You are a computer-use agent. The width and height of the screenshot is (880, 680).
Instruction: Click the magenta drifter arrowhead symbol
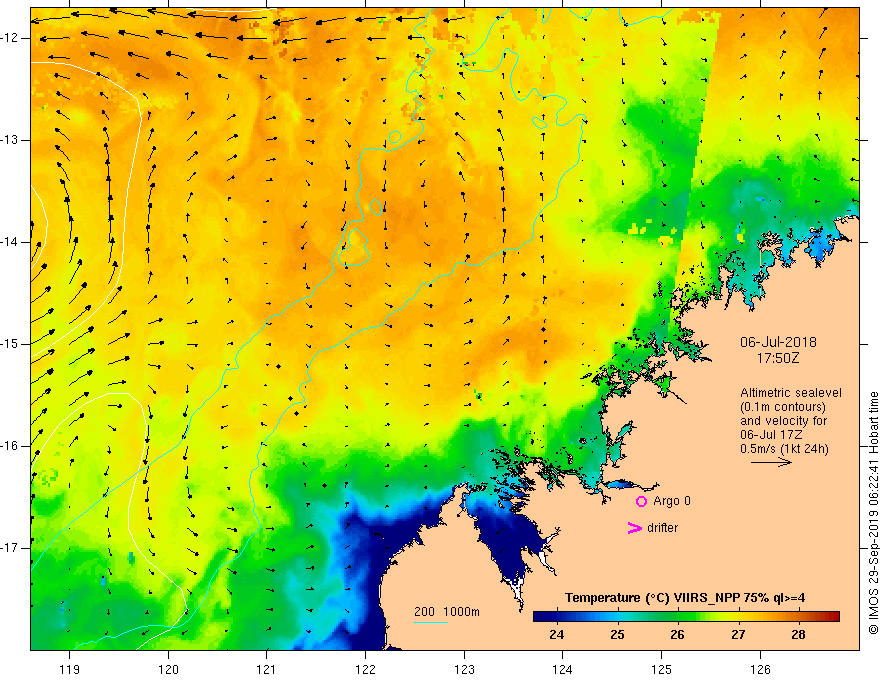pos(634,528)
